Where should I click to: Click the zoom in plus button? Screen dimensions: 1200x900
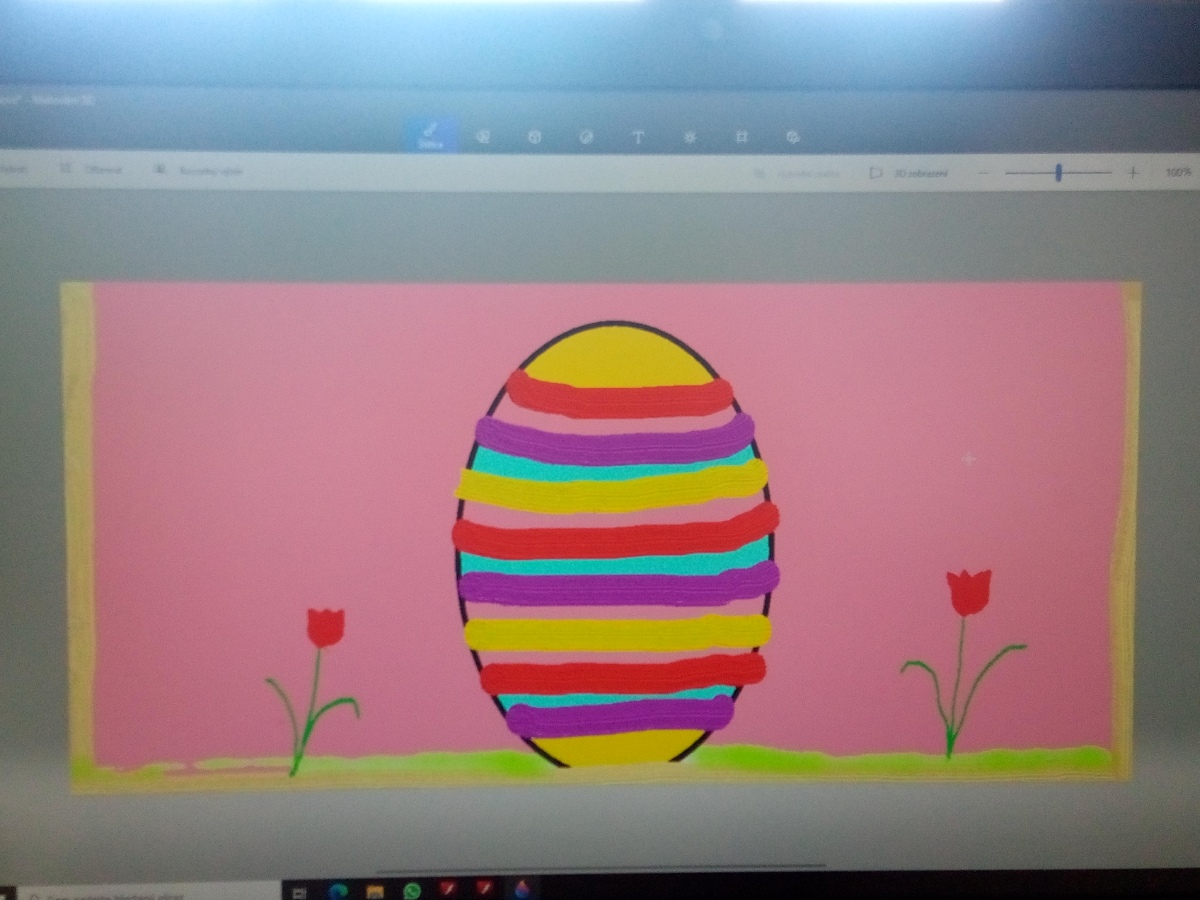(x=1132, y=173)
